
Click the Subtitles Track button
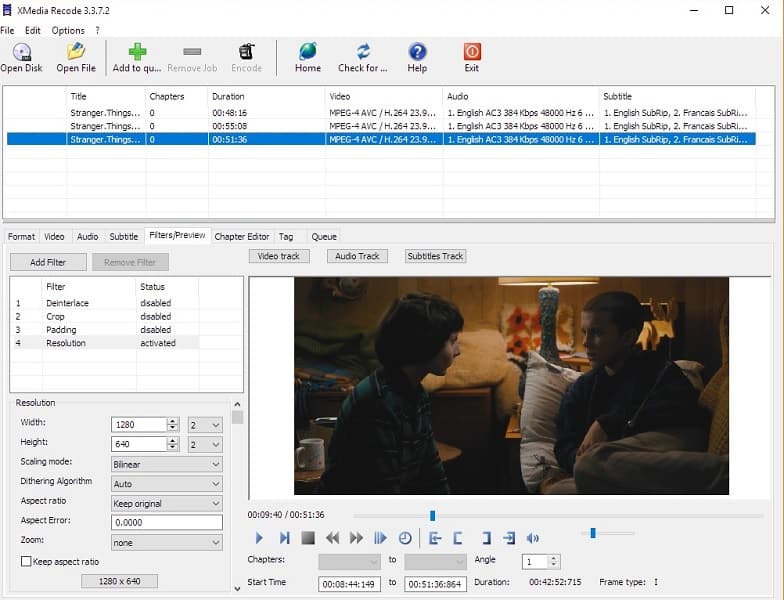click(x=435, y=256)
